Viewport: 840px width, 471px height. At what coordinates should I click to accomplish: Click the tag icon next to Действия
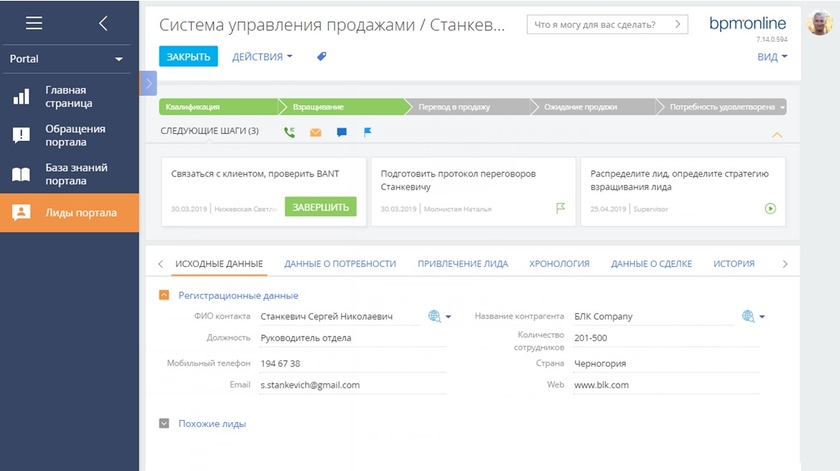coord(322,57)
